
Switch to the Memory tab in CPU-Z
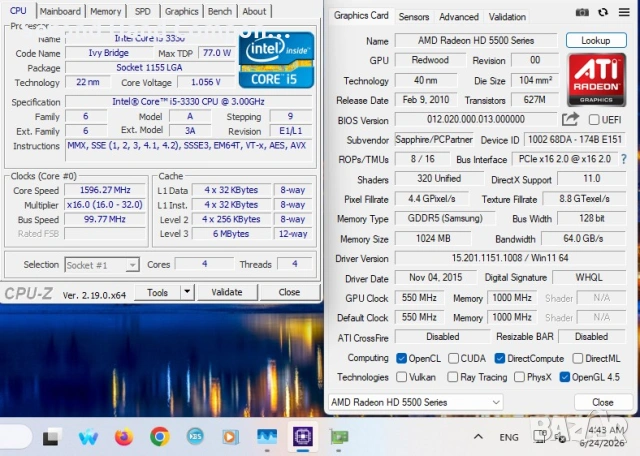pos(105,11)
